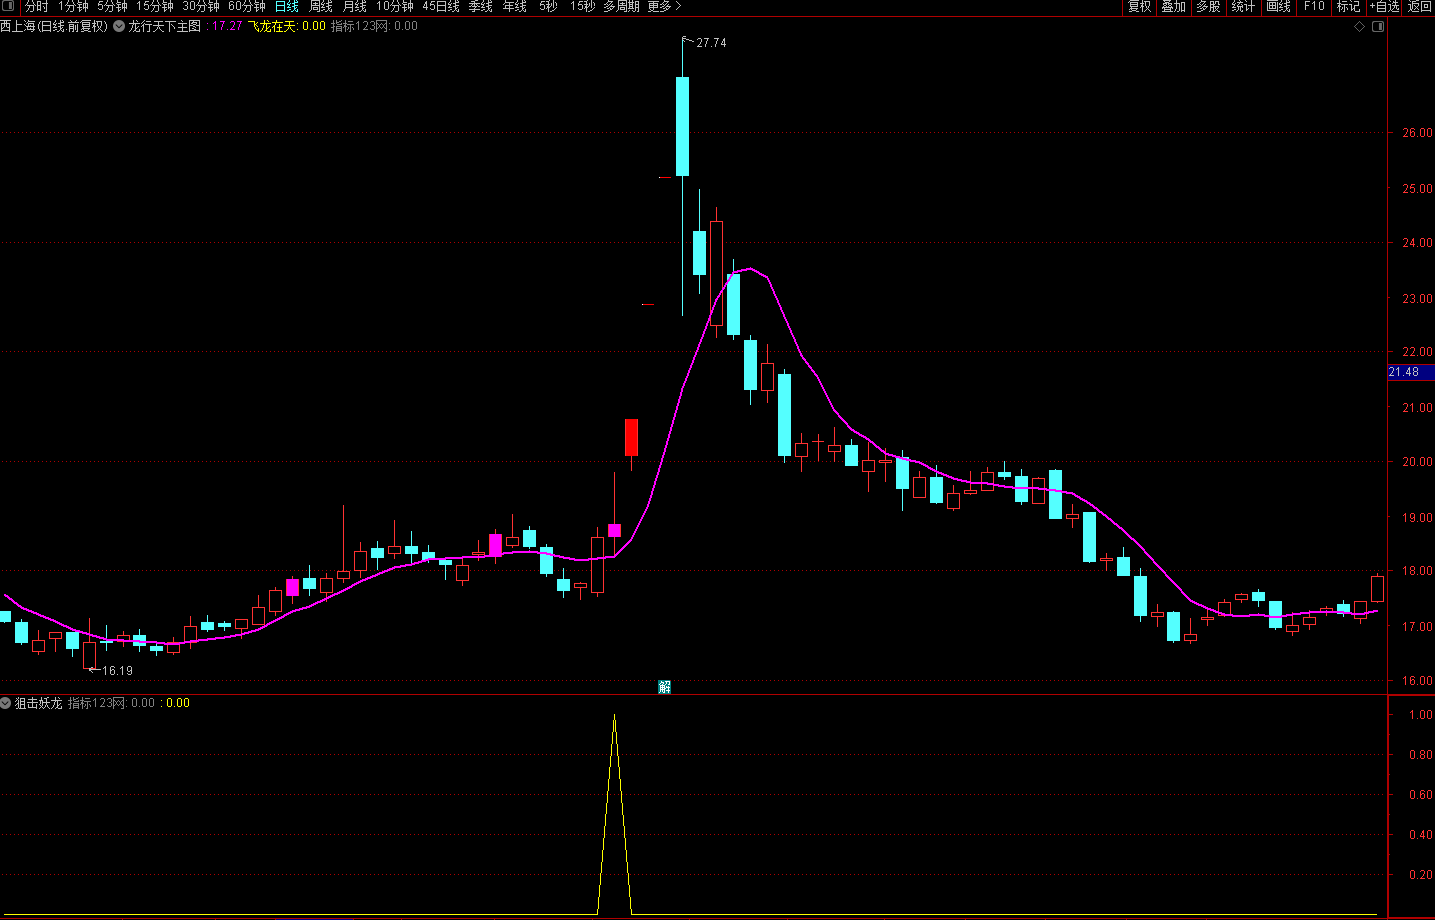1435x920 pixels.
Task: Click the 复权 button
Action: [x=1140, y=7]
